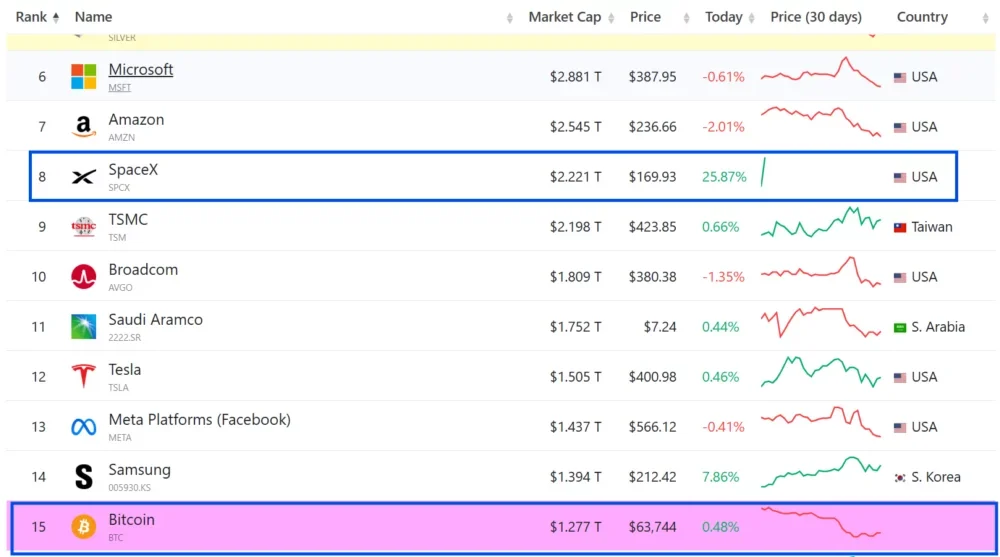The image size is (1000, 557).
Task: Click the Broadcom logo icon
Action: click(x=84, y=277)
